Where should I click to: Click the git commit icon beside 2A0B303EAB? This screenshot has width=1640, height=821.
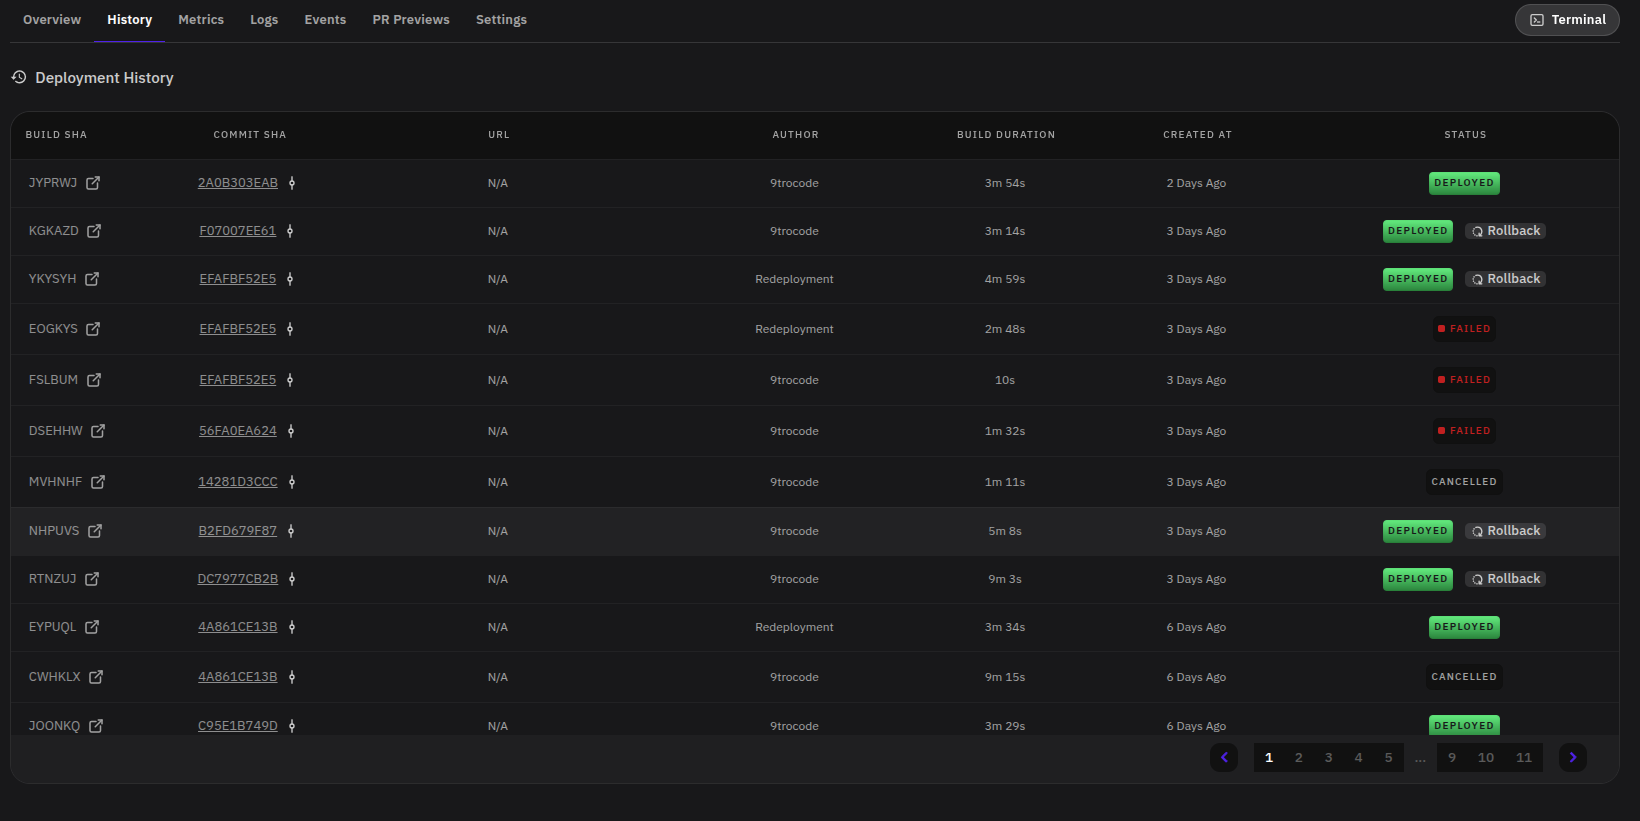[292, 183]
